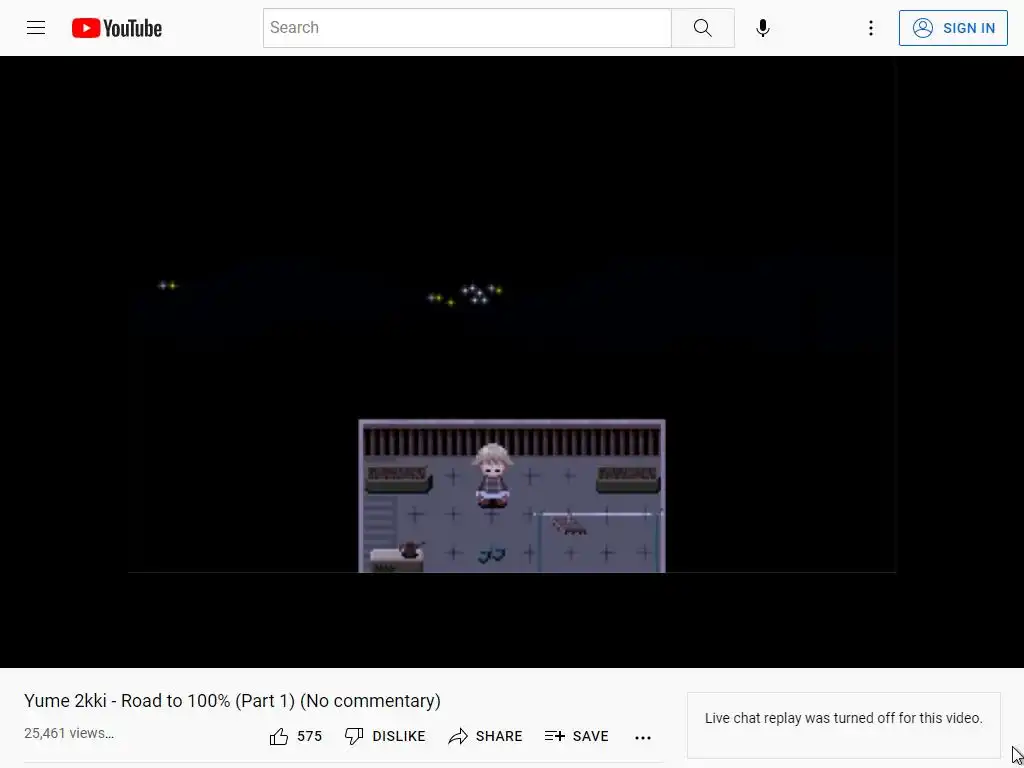Focus the Search input field

pos(467,28)
